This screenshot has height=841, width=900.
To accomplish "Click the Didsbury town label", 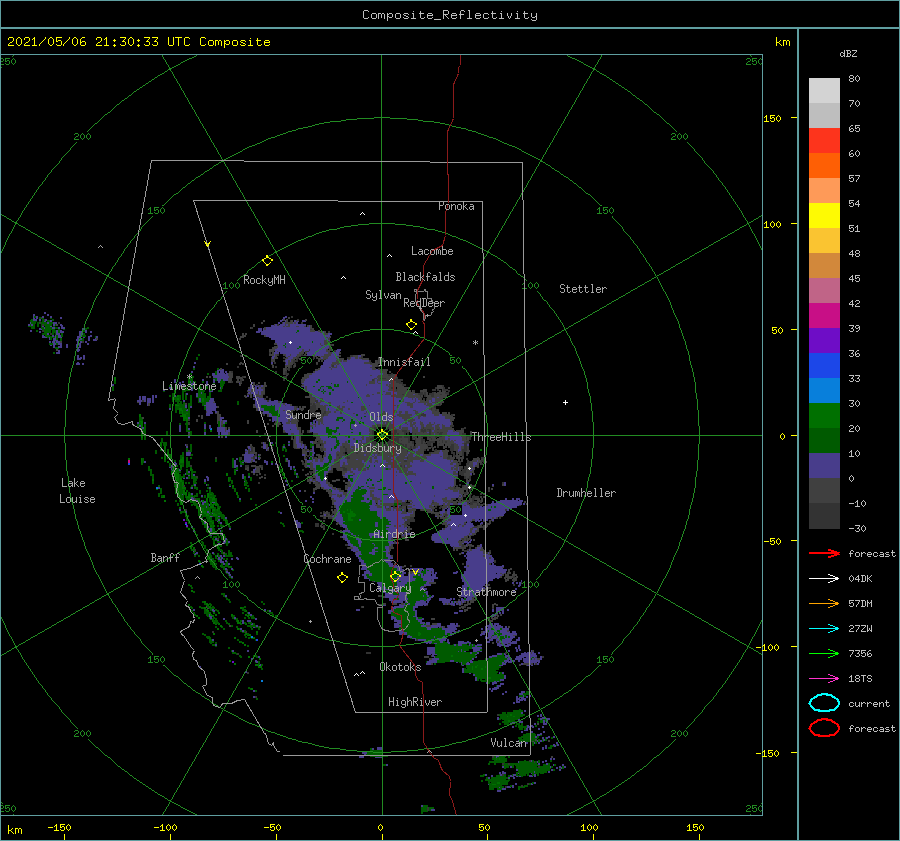I will click(377, 448).
